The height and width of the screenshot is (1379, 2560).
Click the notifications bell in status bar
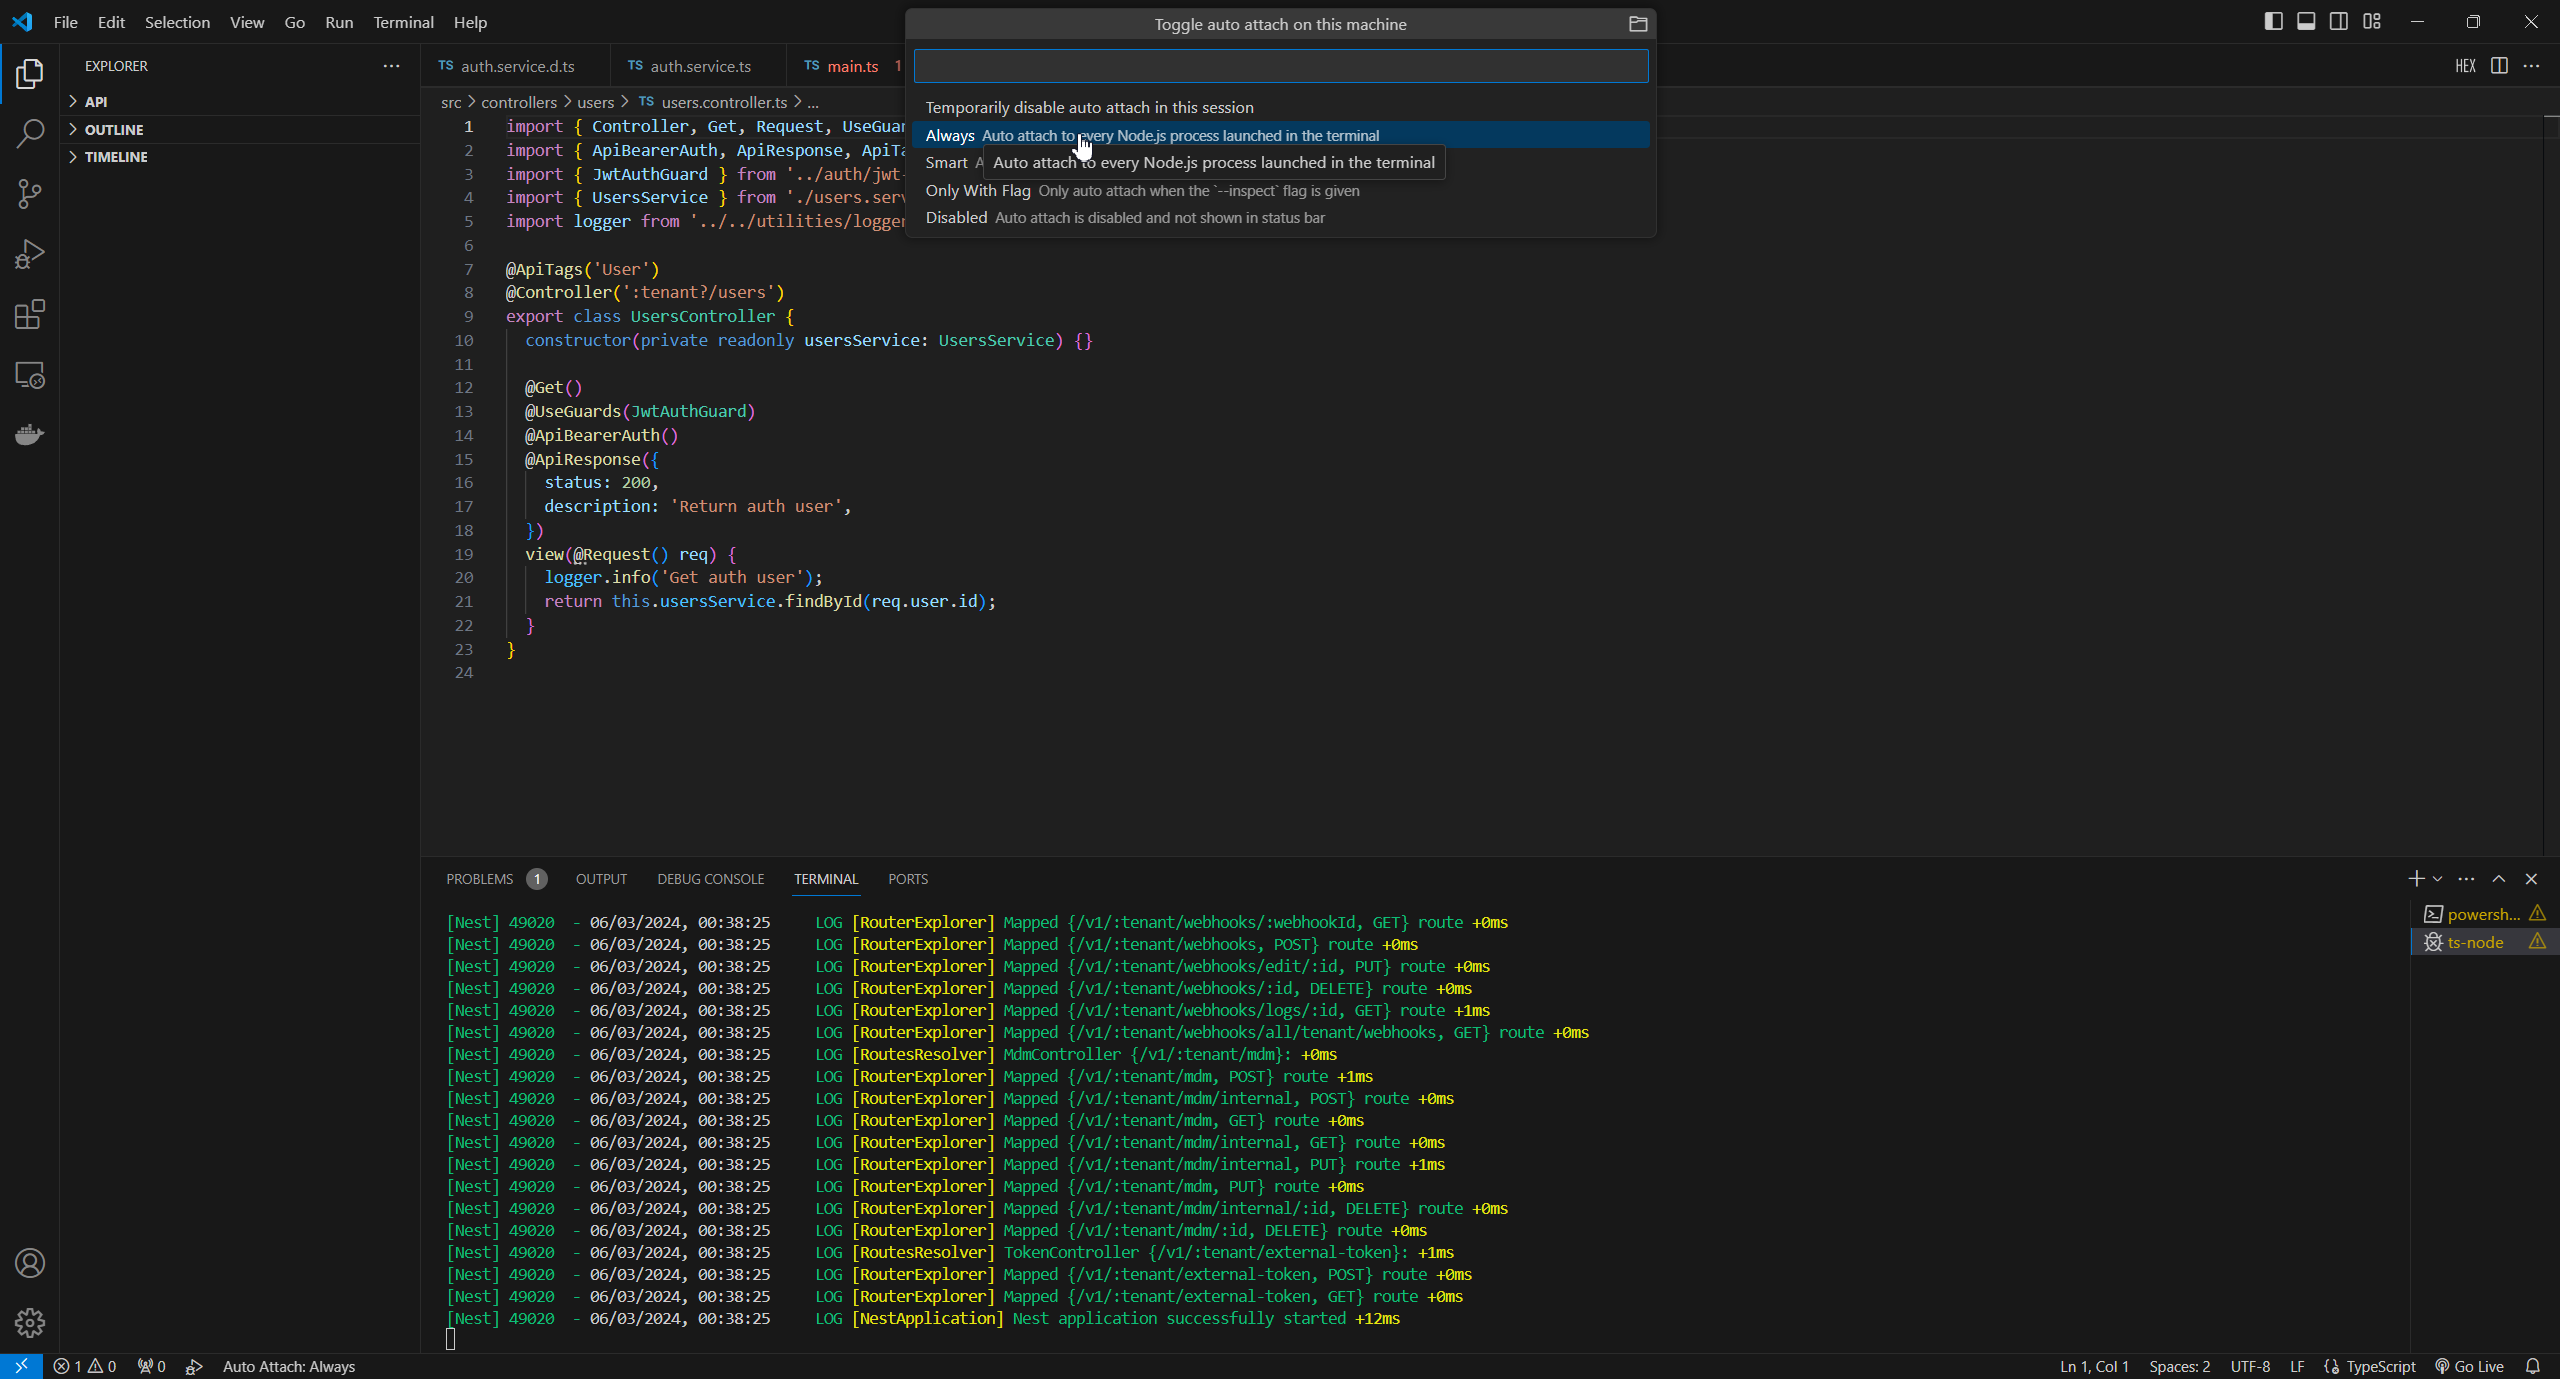pos(2533,1366)
